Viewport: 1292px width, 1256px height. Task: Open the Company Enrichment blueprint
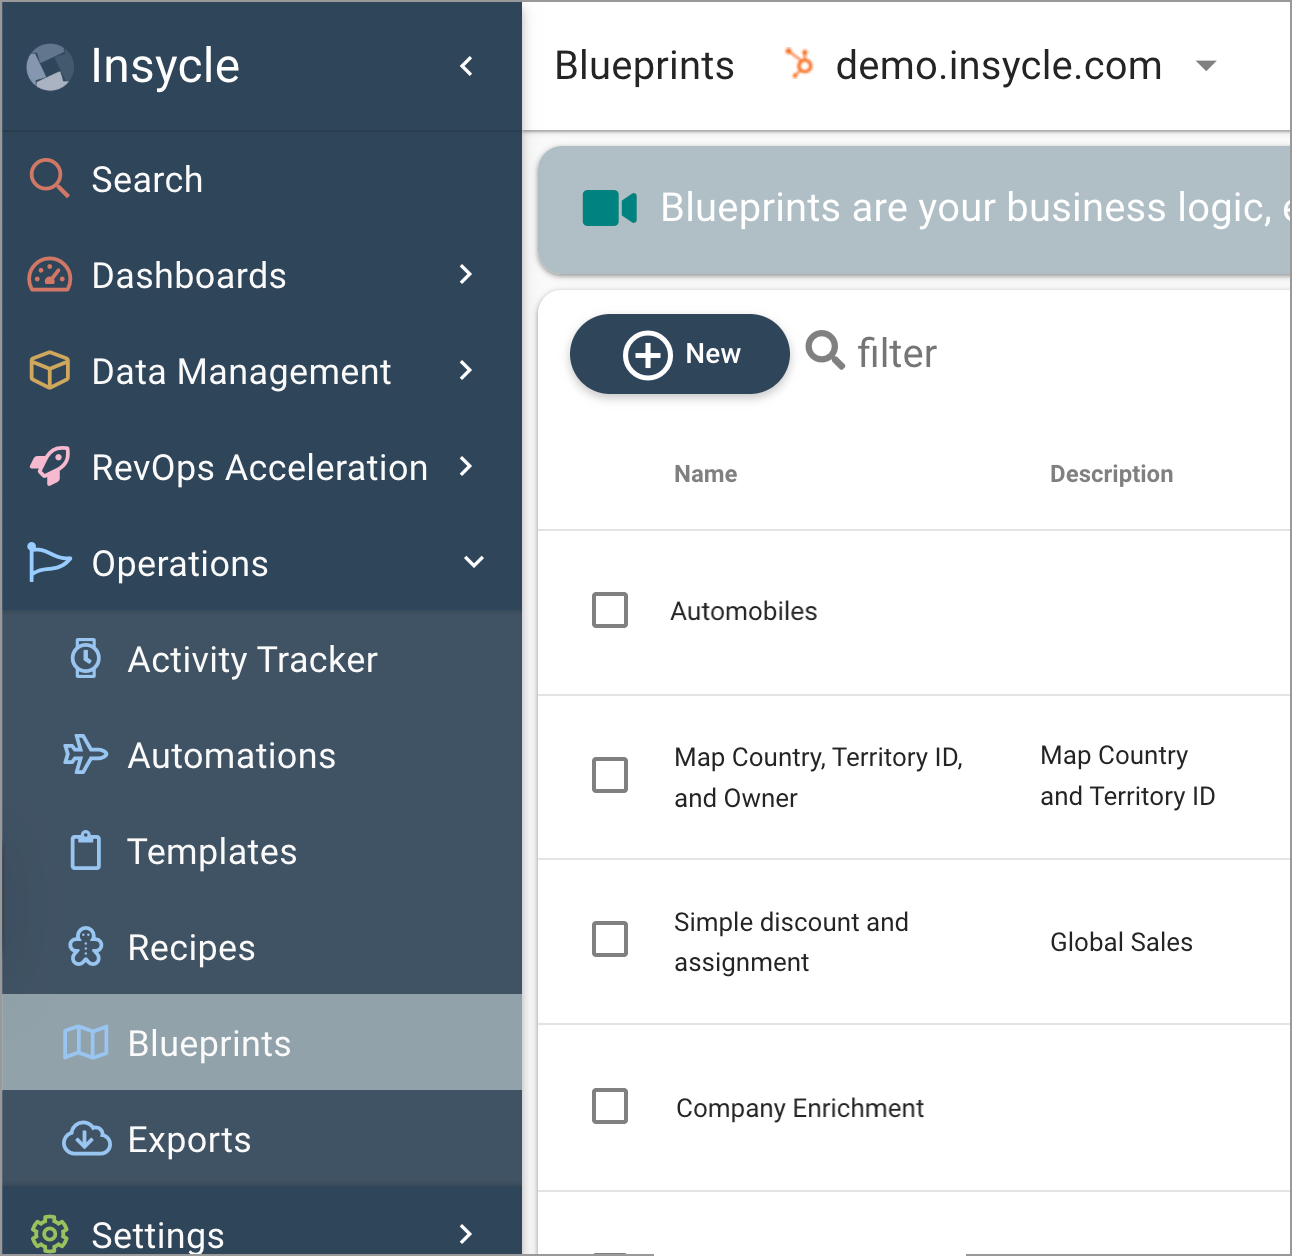pos(800,1108)
